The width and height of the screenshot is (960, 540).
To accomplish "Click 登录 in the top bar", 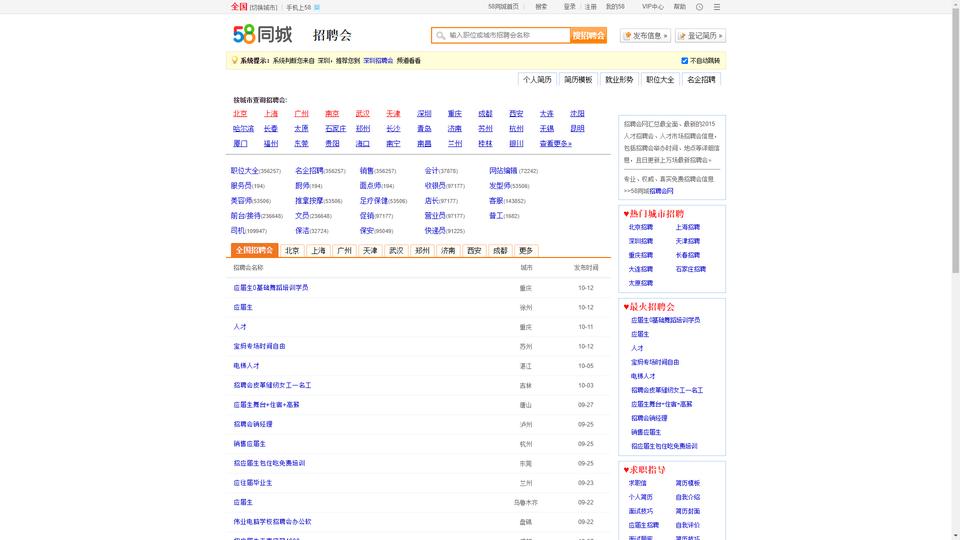I will tap(569, 7).
